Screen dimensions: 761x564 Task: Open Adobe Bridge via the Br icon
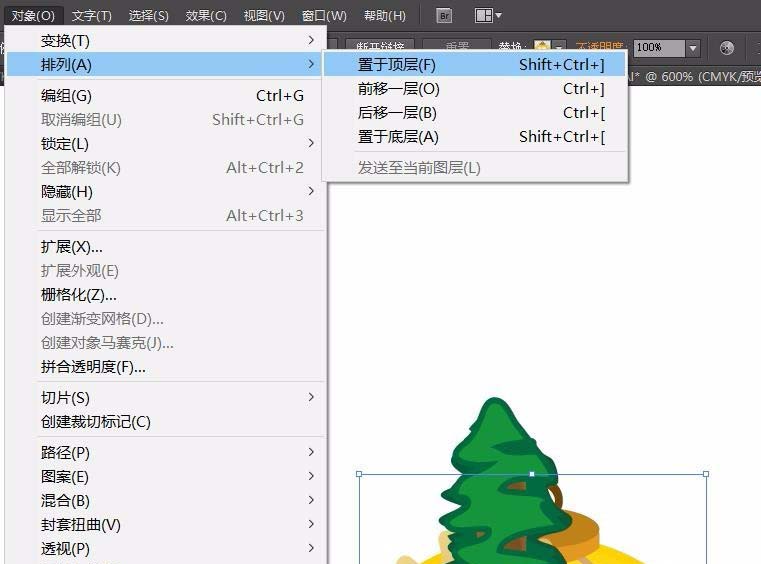(x=444, y=16)
